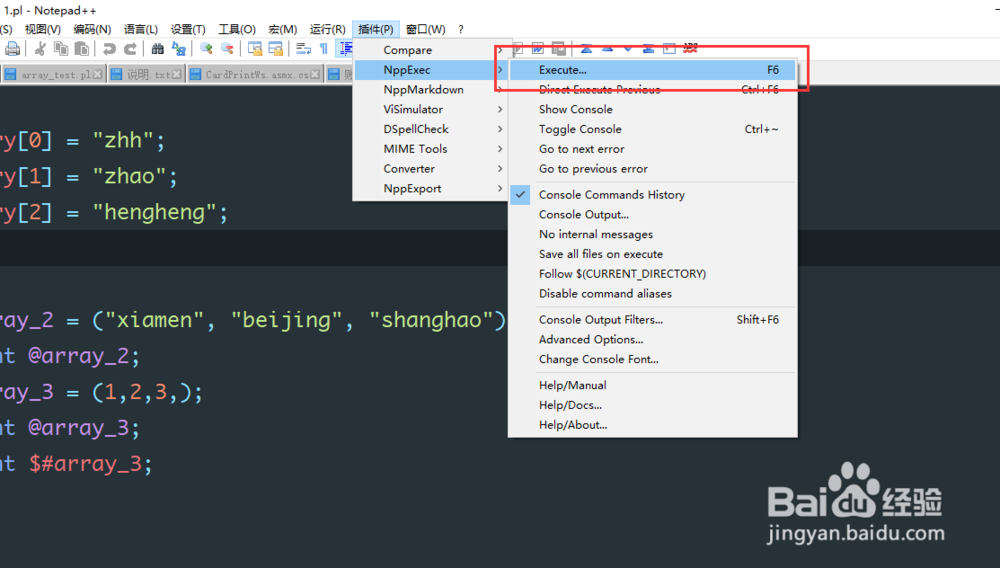Click the Markdown viewer W toolbar icon
Screen dimensions: 1000x568
[x=538, y=48]
